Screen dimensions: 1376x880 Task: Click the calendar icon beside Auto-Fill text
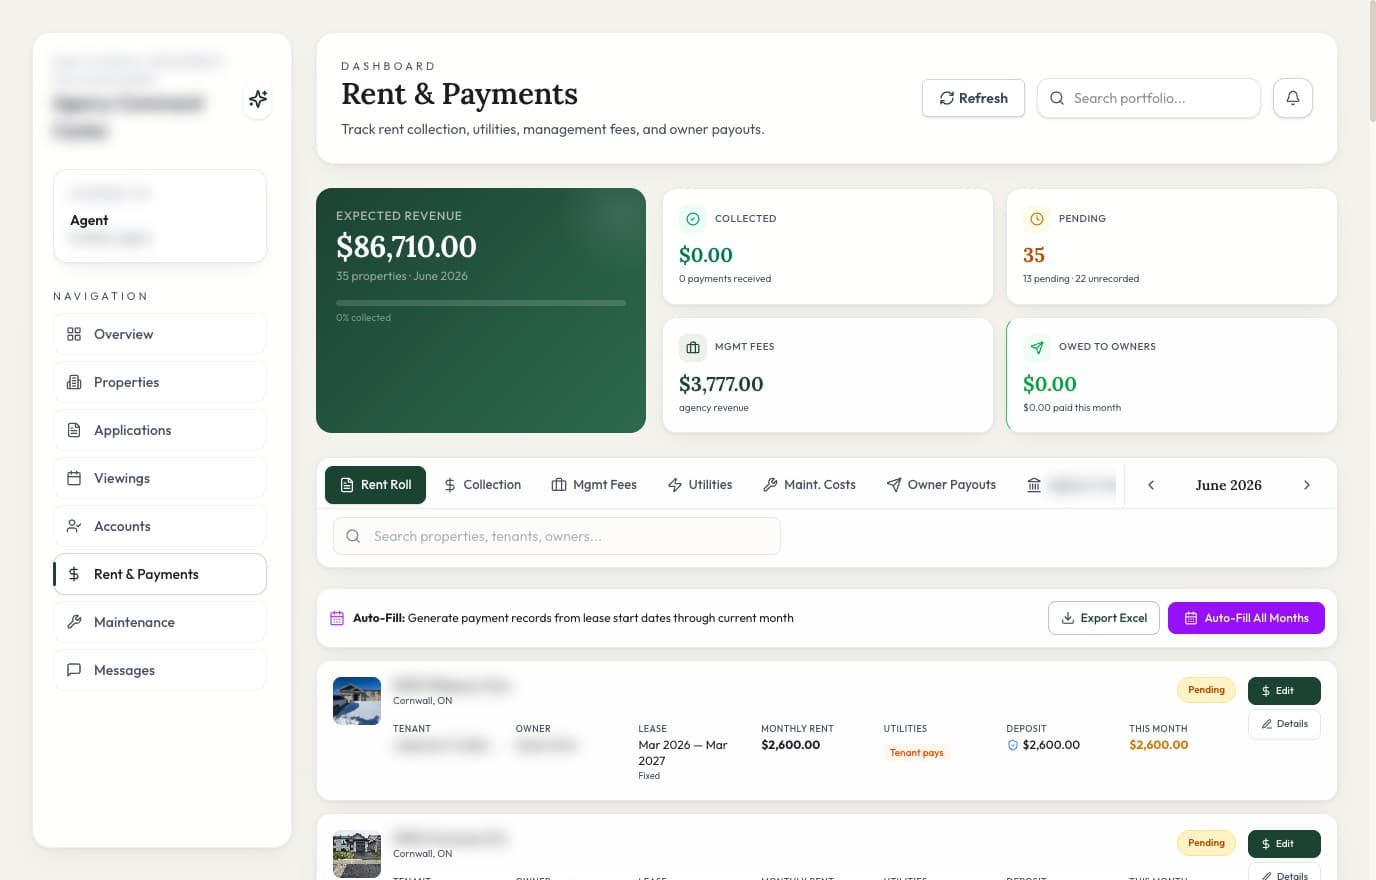(337, 618)
